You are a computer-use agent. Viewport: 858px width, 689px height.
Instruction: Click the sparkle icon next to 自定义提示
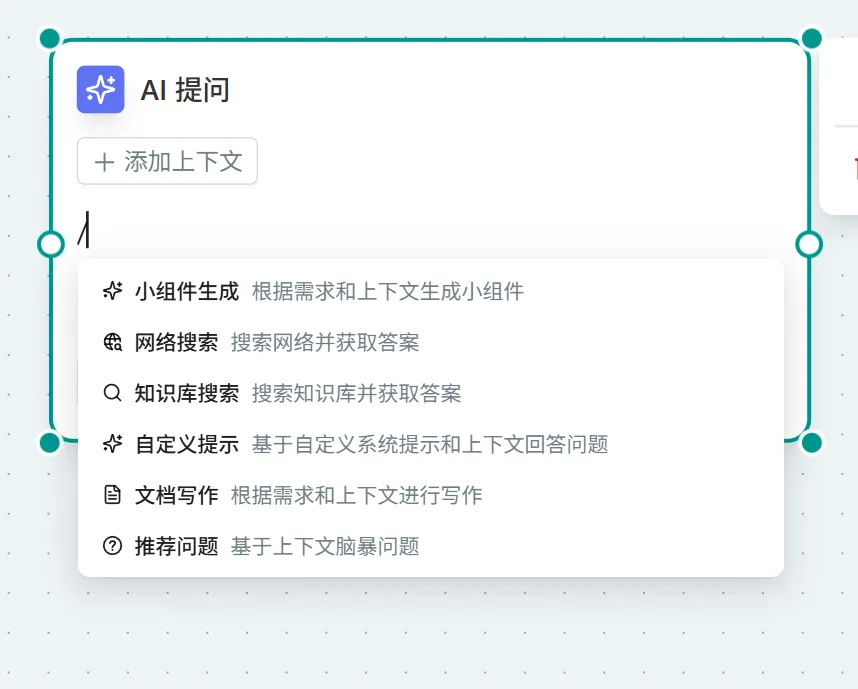(112, 444)
